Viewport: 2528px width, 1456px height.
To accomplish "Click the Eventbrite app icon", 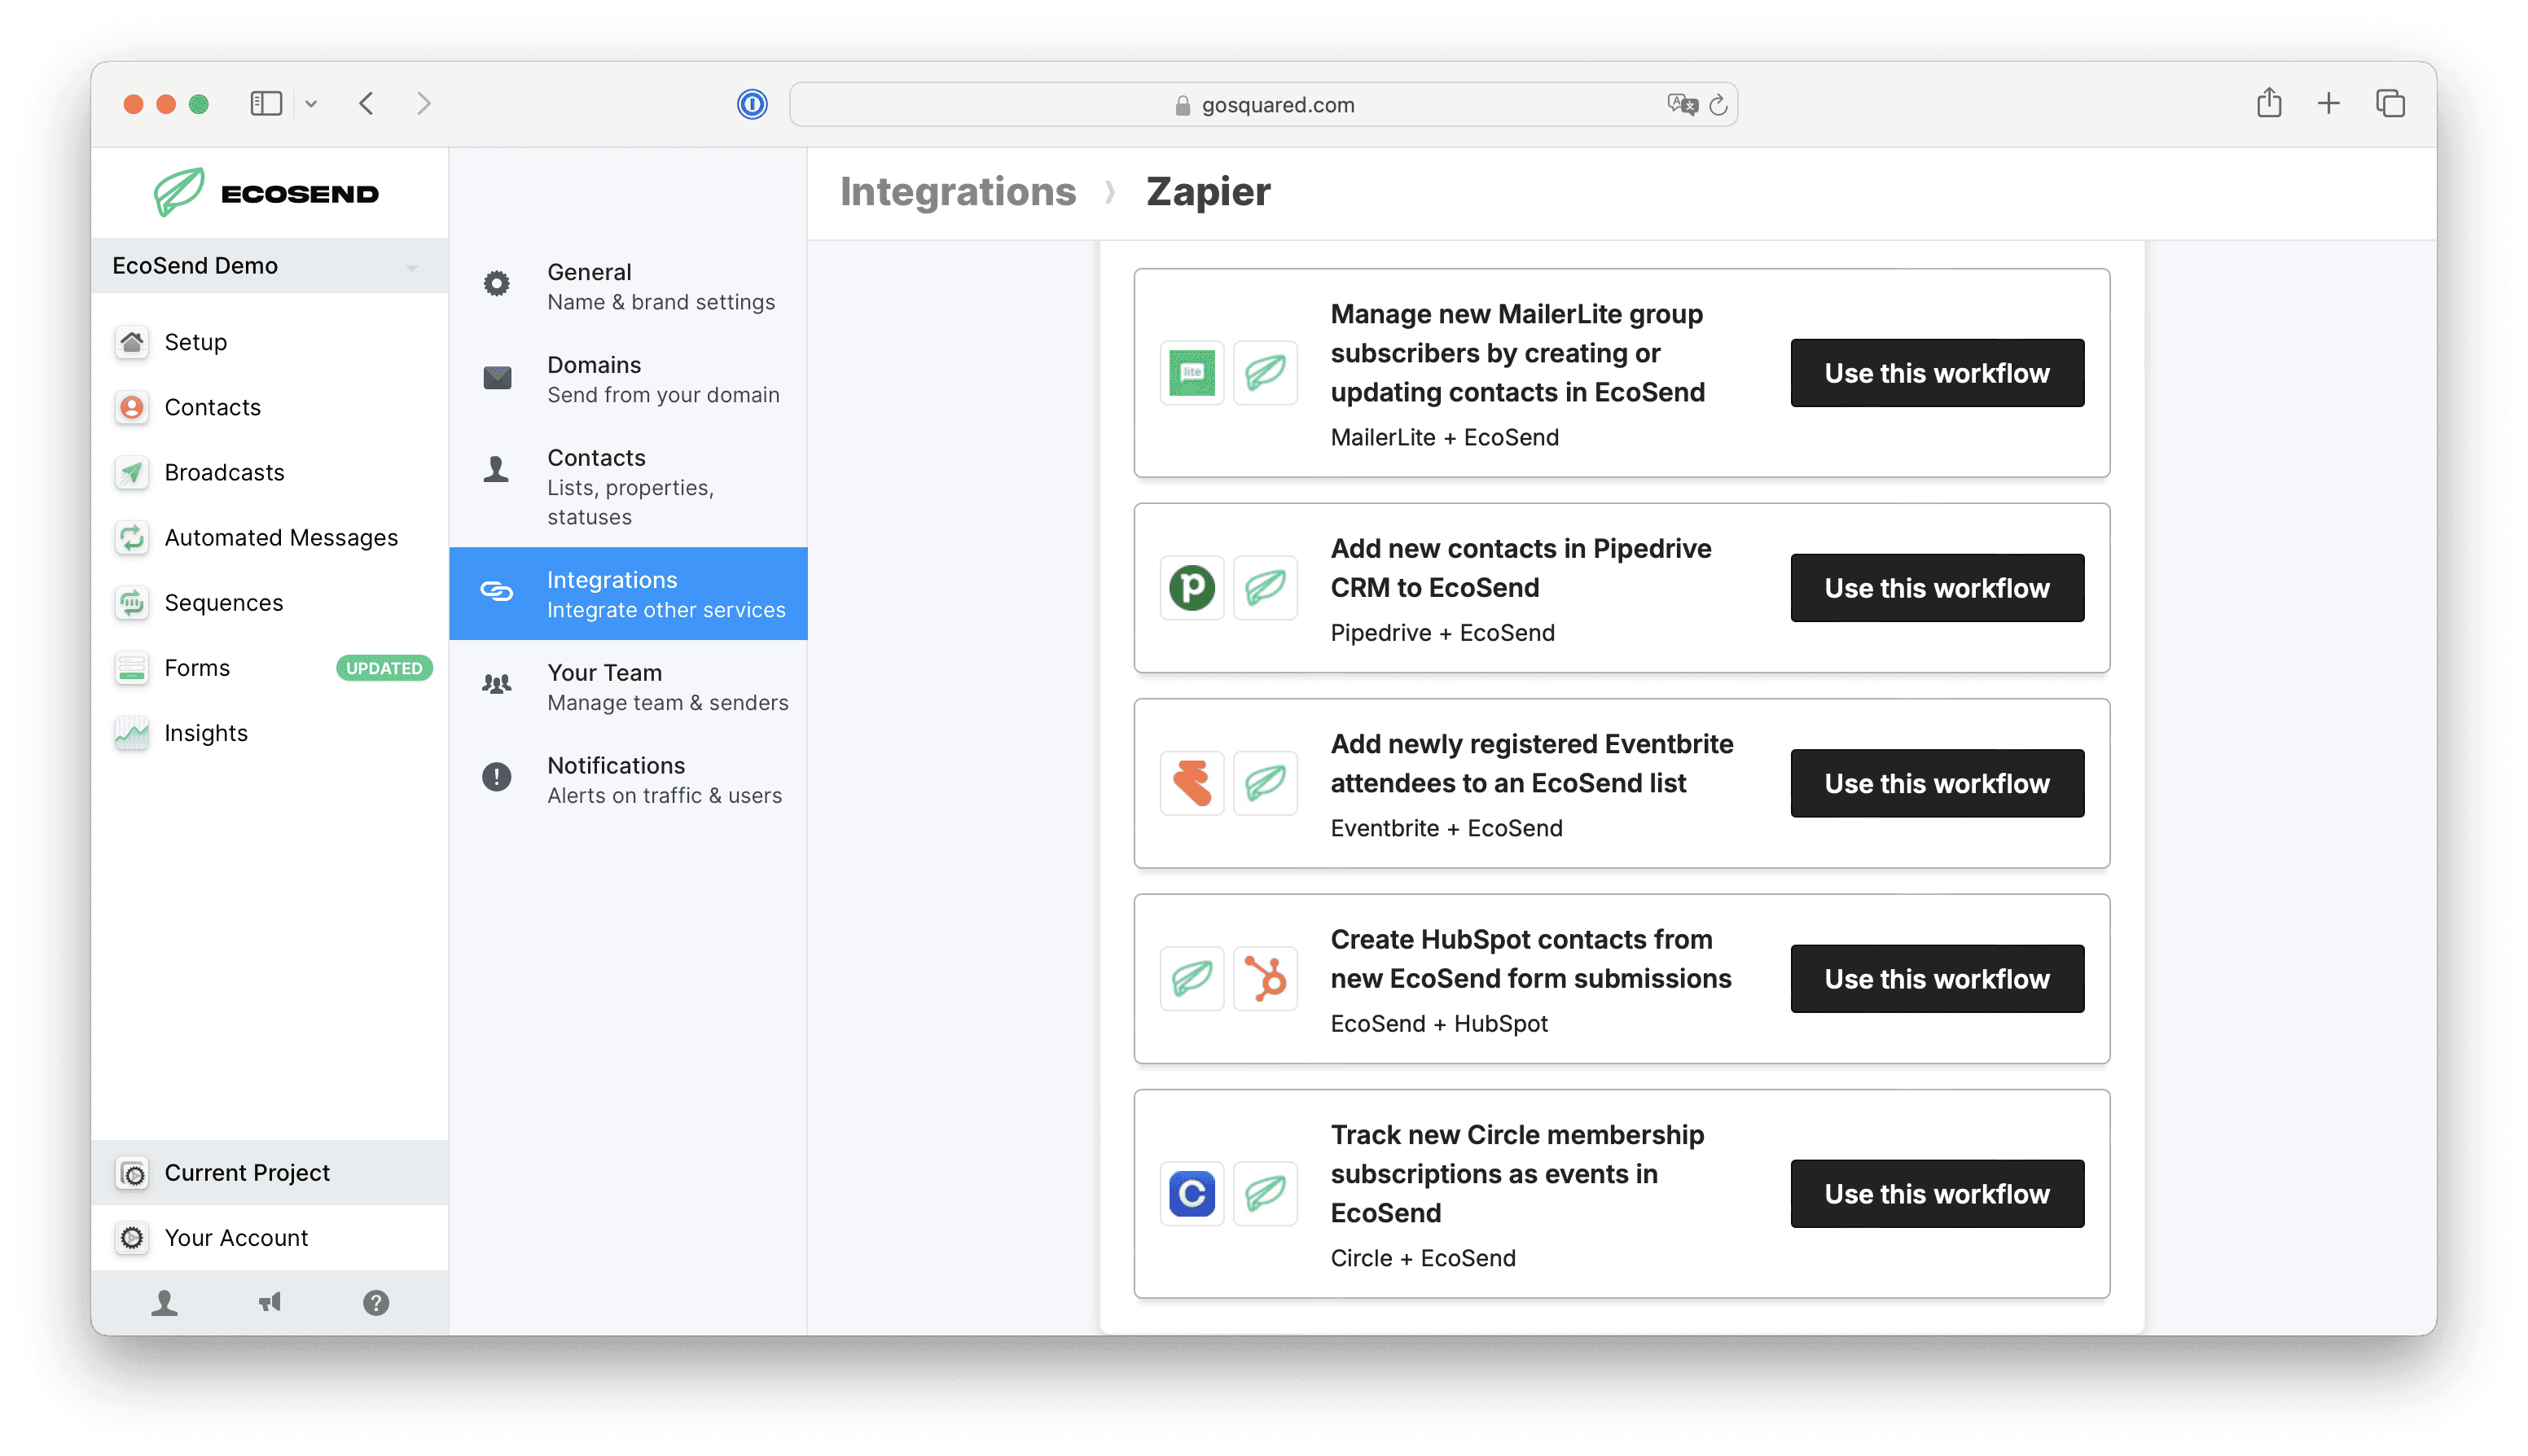I will click(x=1192, y=783).
